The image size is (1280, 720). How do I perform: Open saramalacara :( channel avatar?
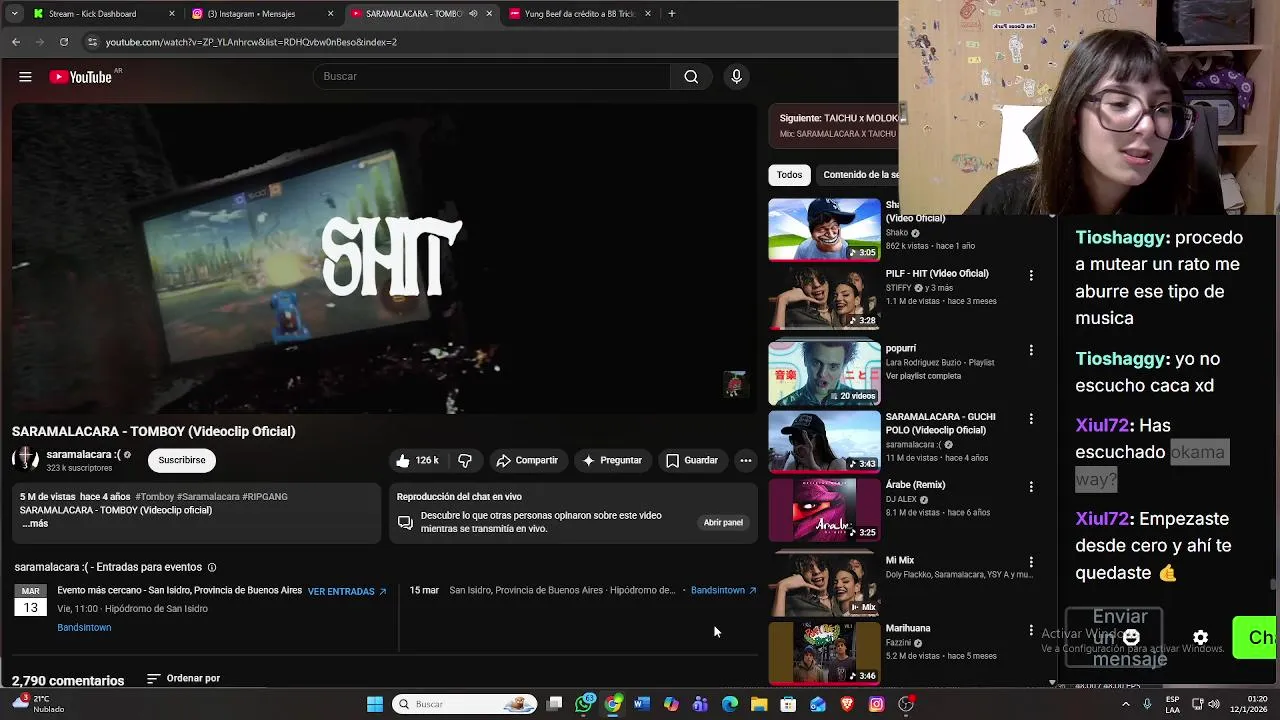25,460
